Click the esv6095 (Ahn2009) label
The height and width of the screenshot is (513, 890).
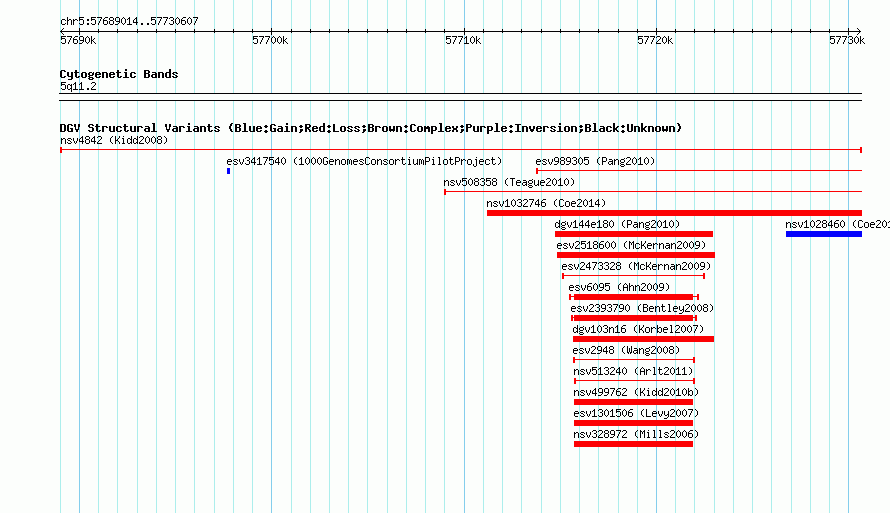(619, 287)
